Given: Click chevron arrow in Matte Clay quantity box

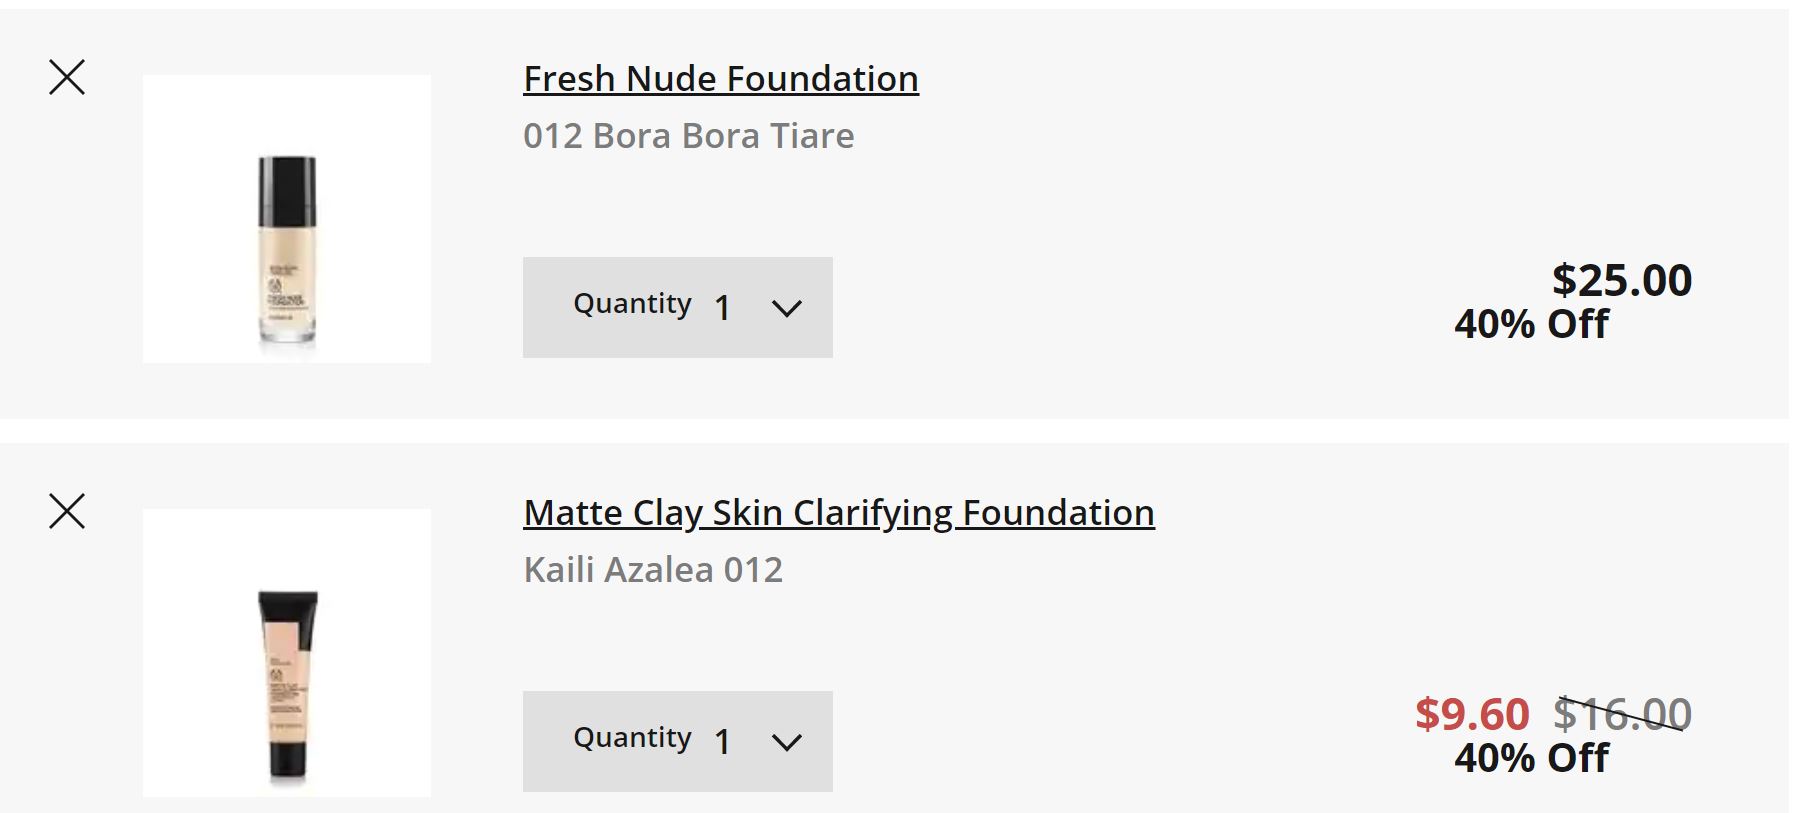Looking at the screenshot, I should [787, 742].
